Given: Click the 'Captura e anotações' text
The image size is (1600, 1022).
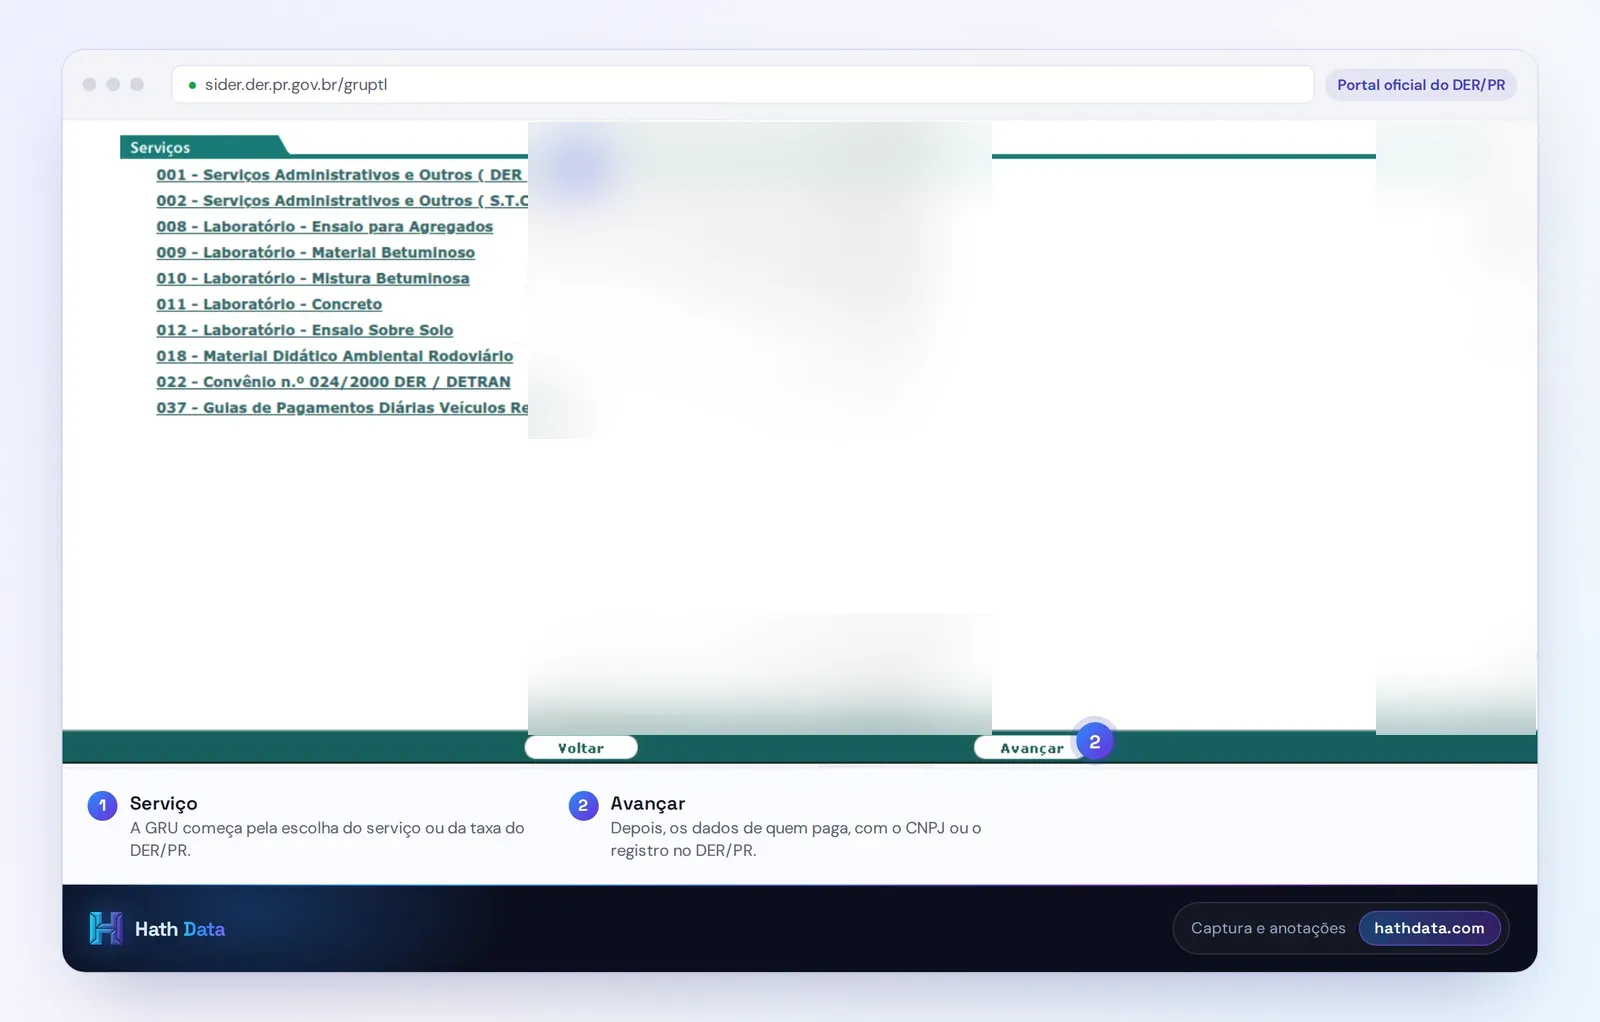Looking at the screenshot, I should pyautogui.click(x=1268, y=928).
